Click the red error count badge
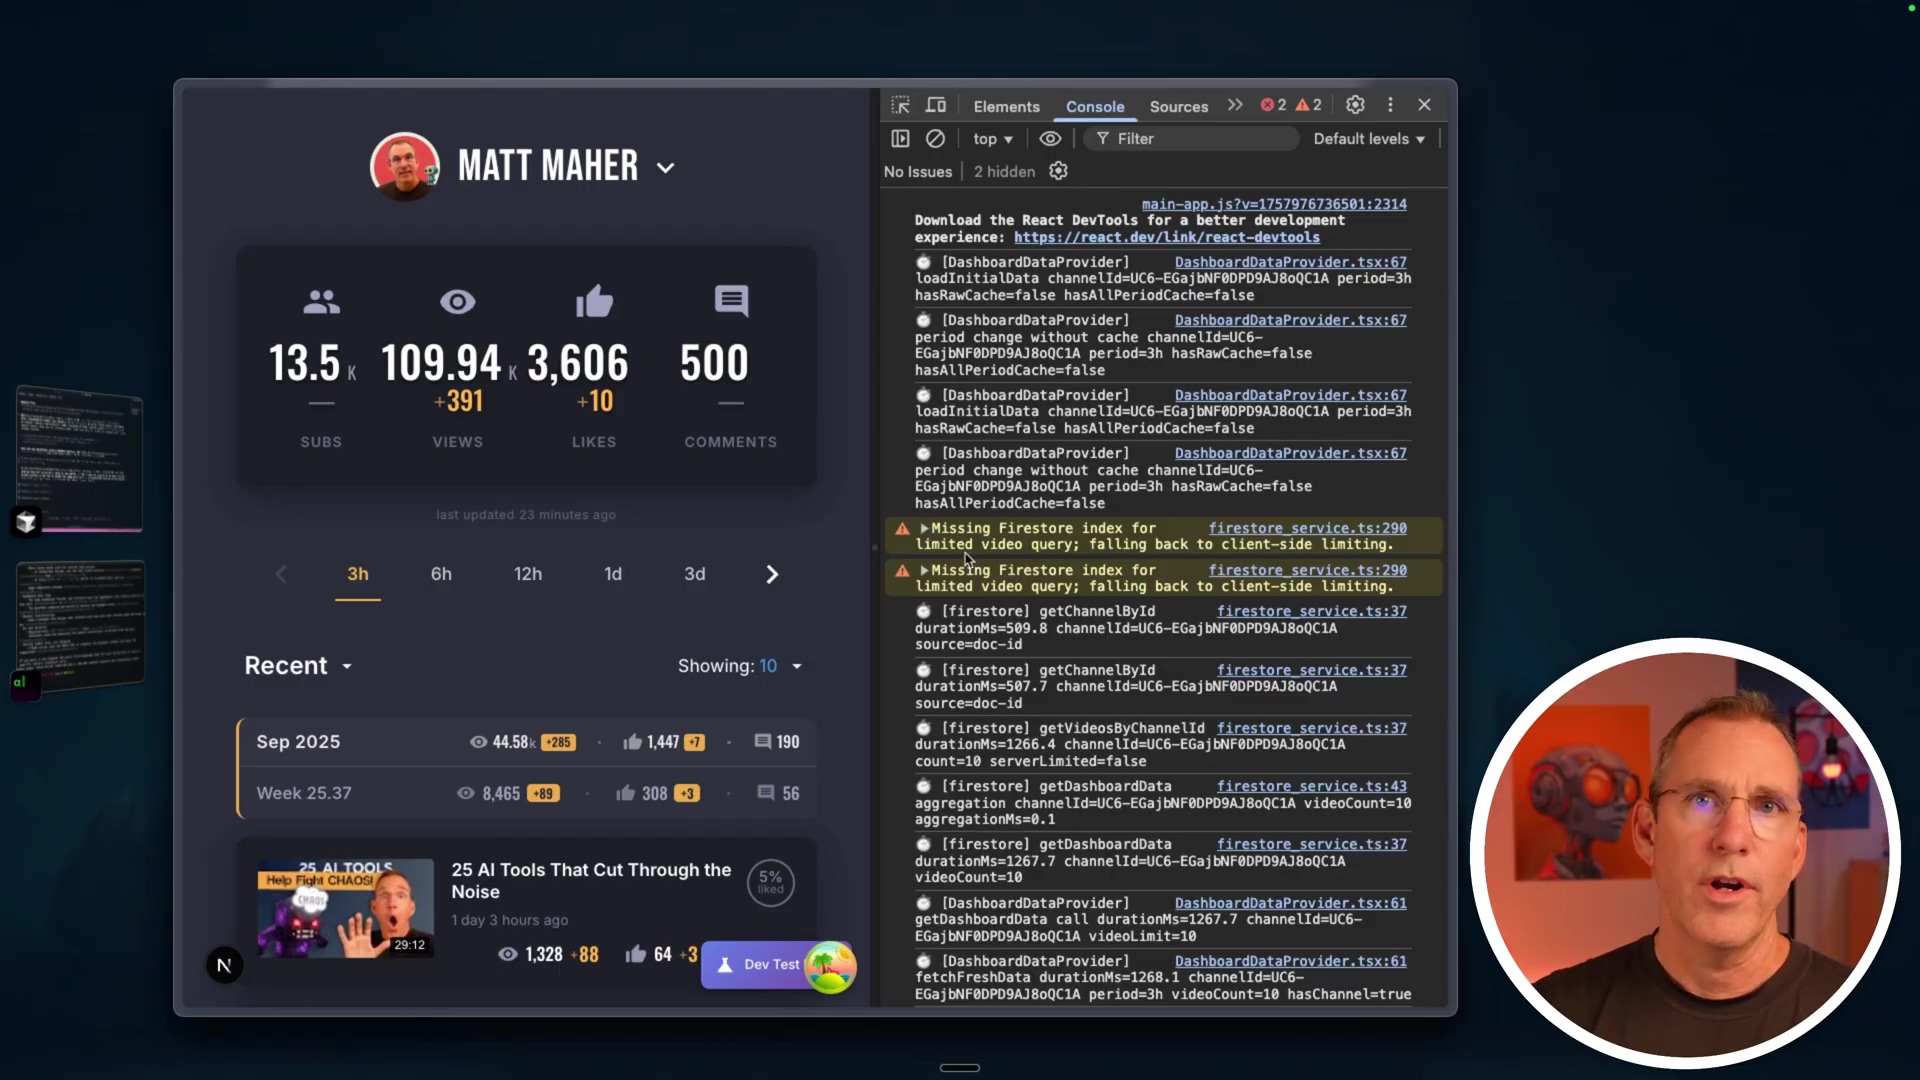Image resolution: width=1920 pixels, height=1080 pixels. click(x=1273, y=105)
